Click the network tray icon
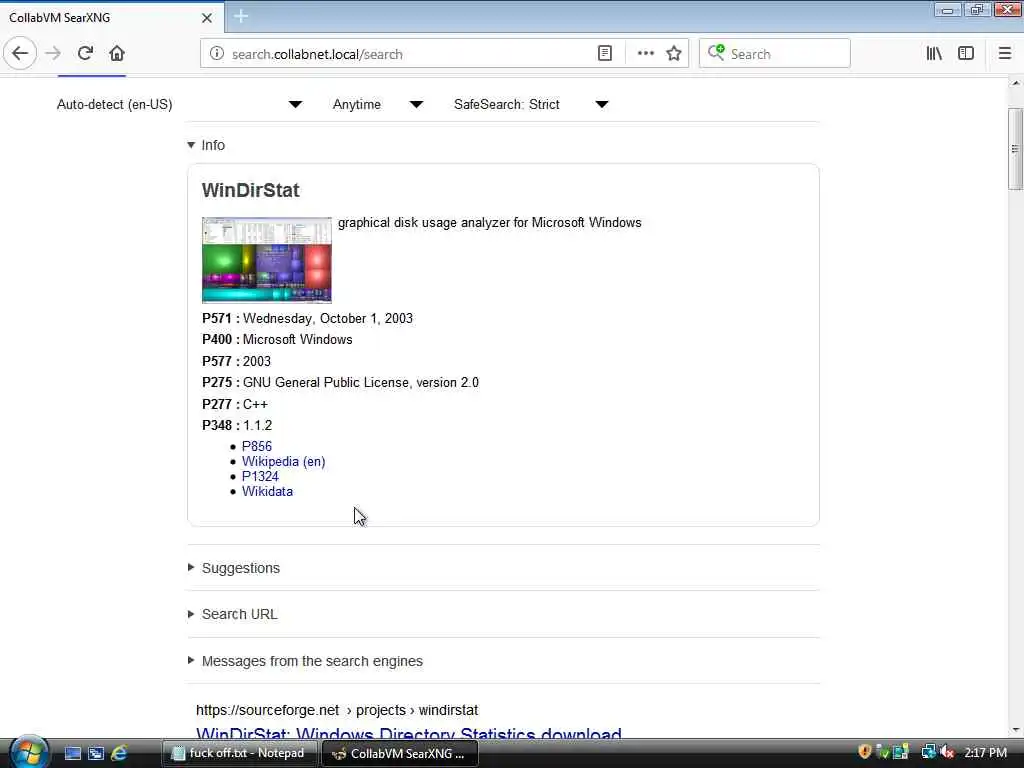Image resolution: width=1024 pixels, height=768 pixels. click(x=928, y=752)
